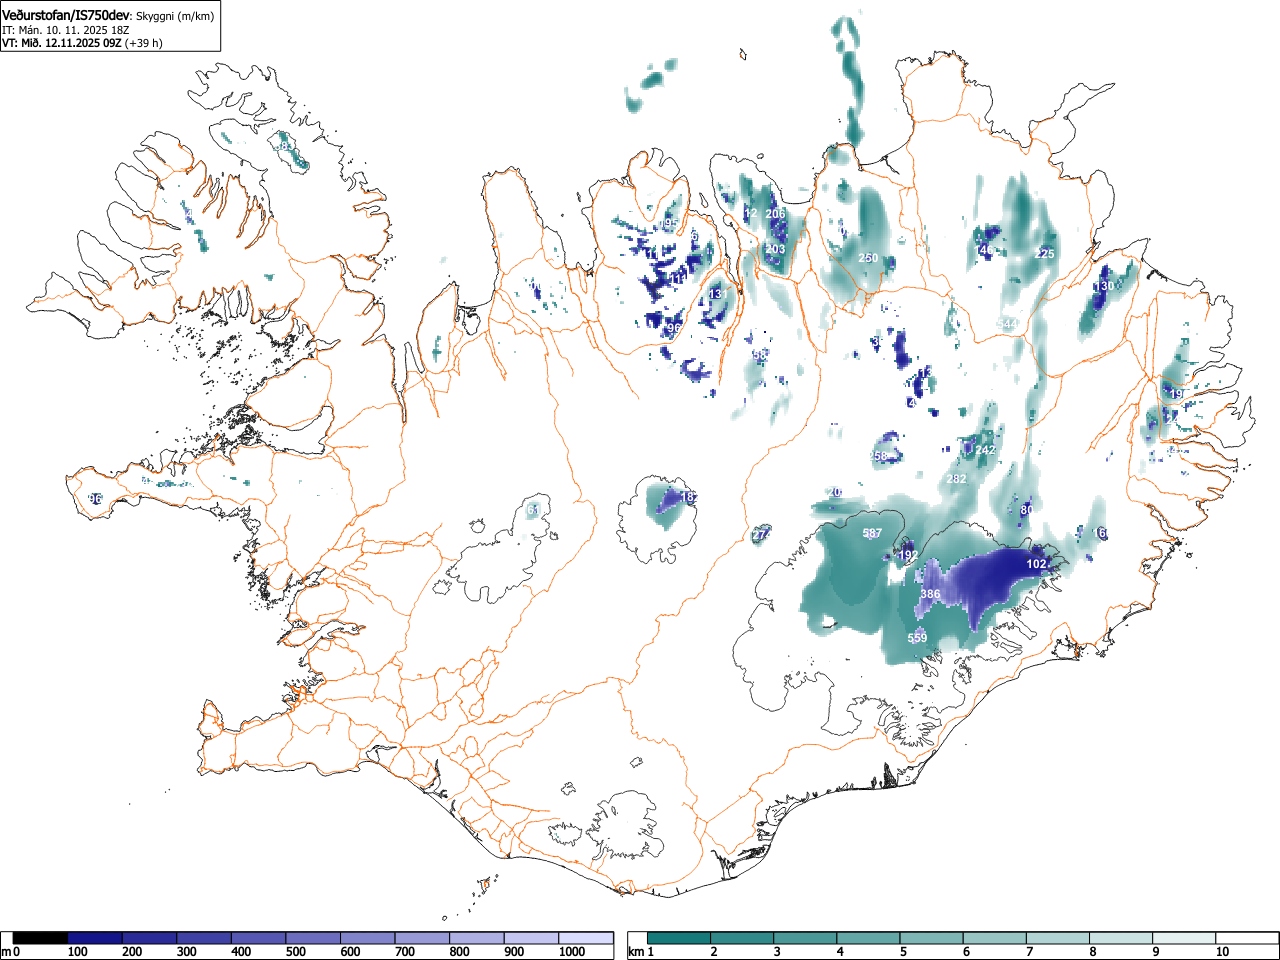
Task: Click the 5 tick label on the km scale
Action: (x=903, y=952)
